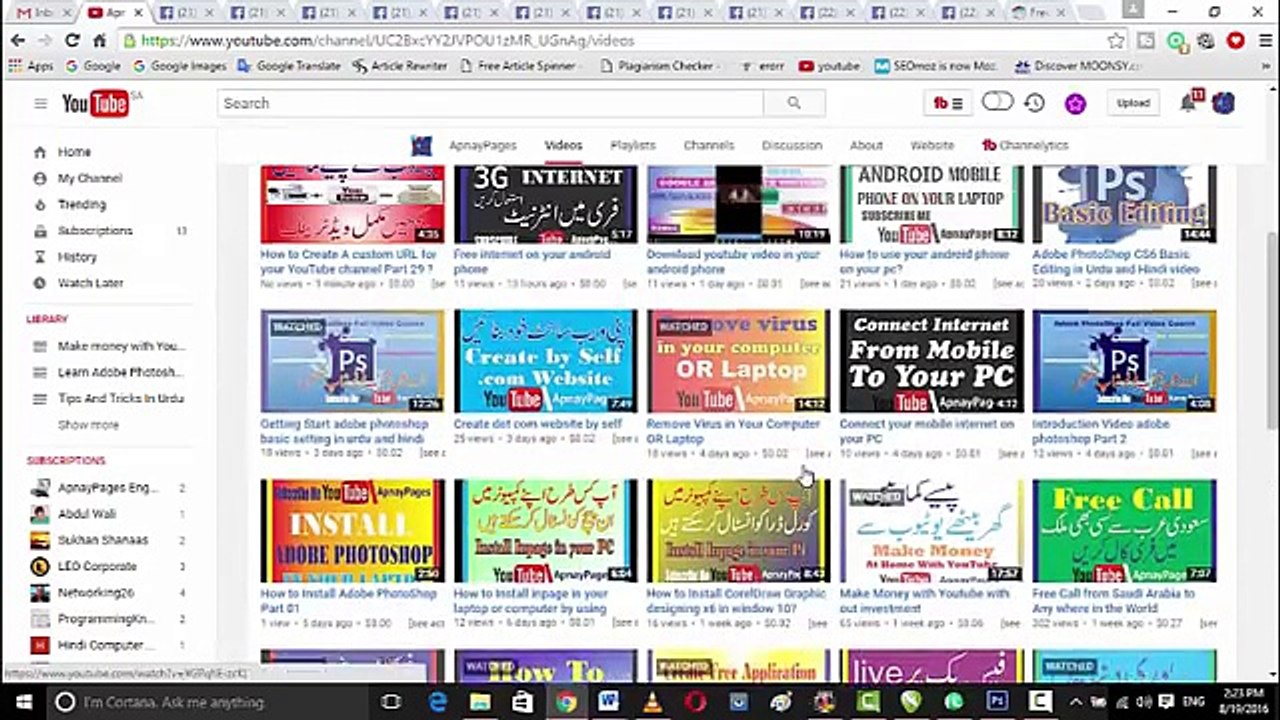Click the search magnifier button

pyautogui.click(x=794, y=103)
